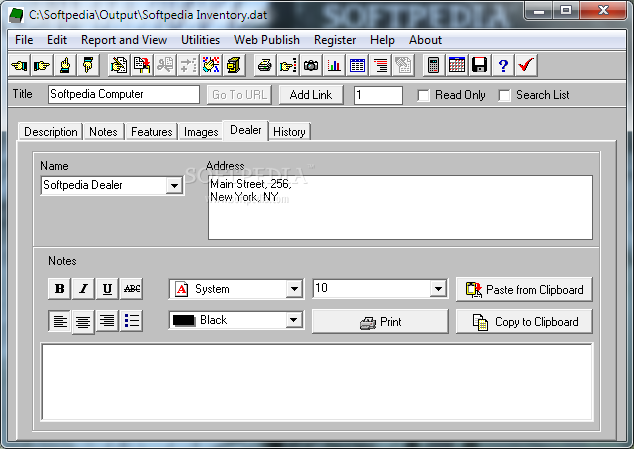This screenshot has width=634, height=449.
Task: Click the page with red arrow icon
Action: pos(142,65)
